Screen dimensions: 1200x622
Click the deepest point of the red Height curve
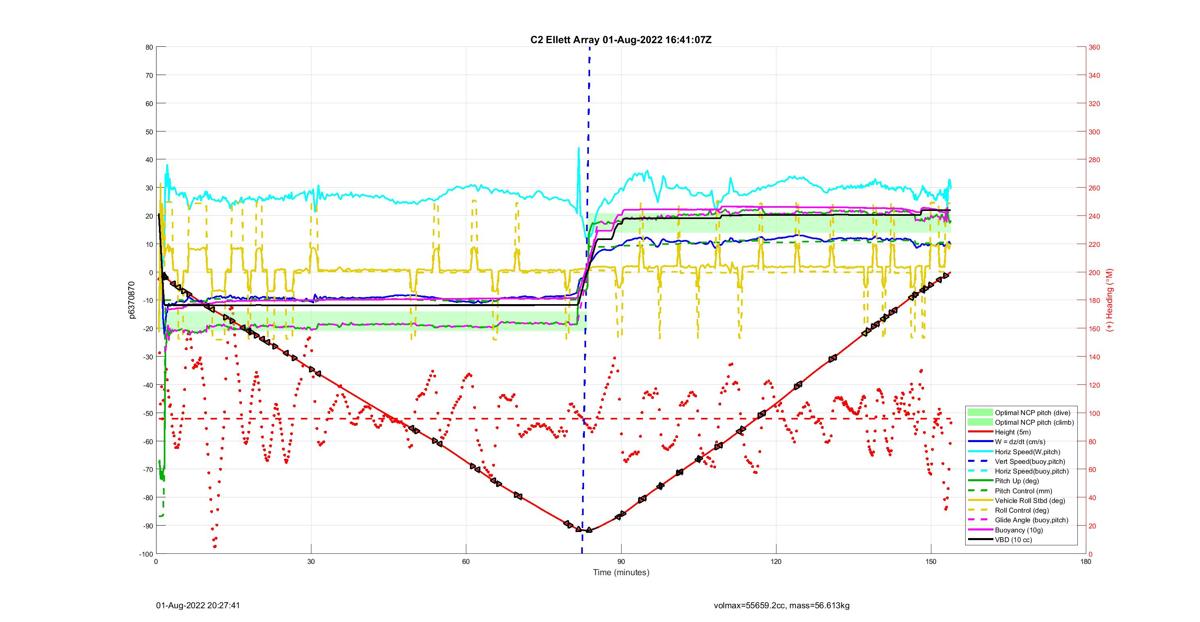pos(587,530)
